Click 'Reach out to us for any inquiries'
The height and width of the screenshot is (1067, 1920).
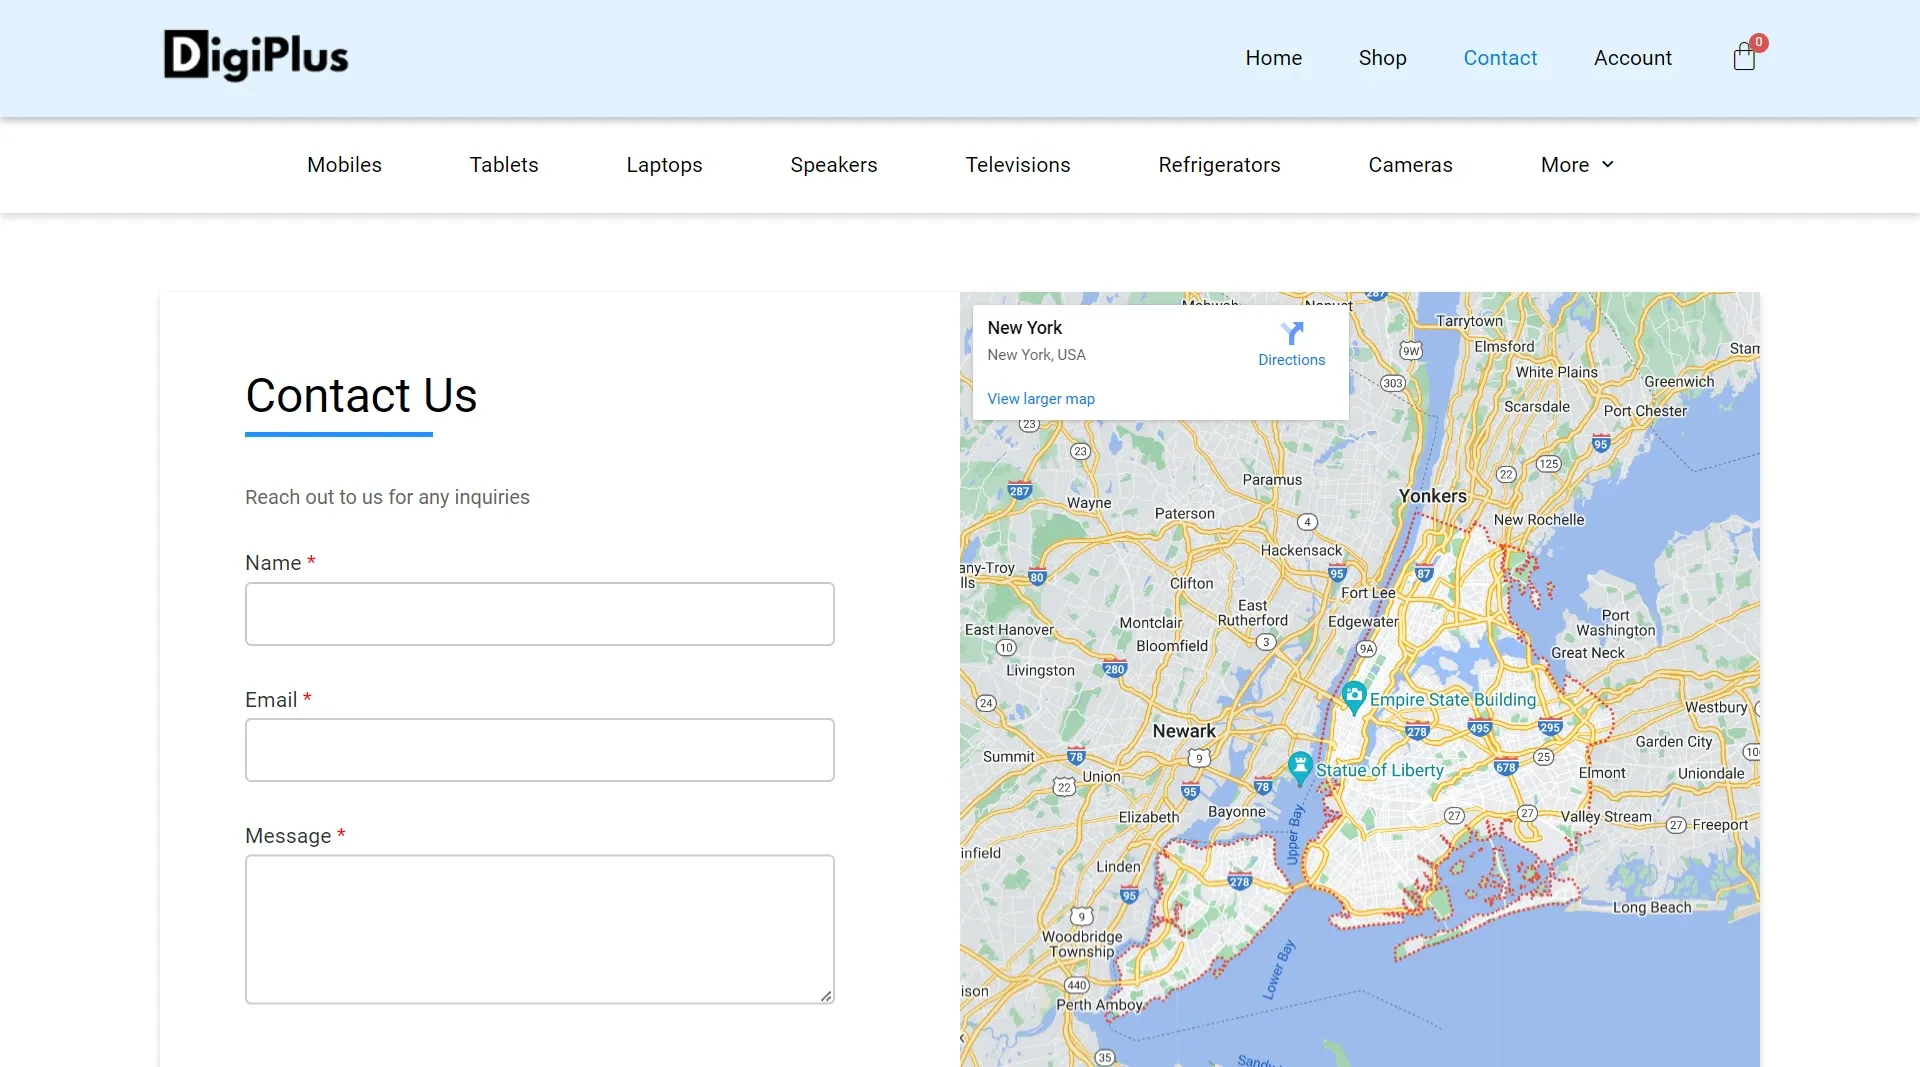pyautogui.click(x=387, y=498)
